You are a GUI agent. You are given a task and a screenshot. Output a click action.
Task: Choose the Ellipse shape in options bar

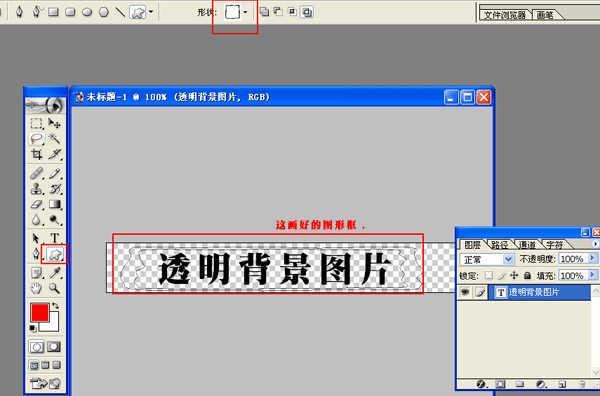pyautogui.click(x=87, y=12)
